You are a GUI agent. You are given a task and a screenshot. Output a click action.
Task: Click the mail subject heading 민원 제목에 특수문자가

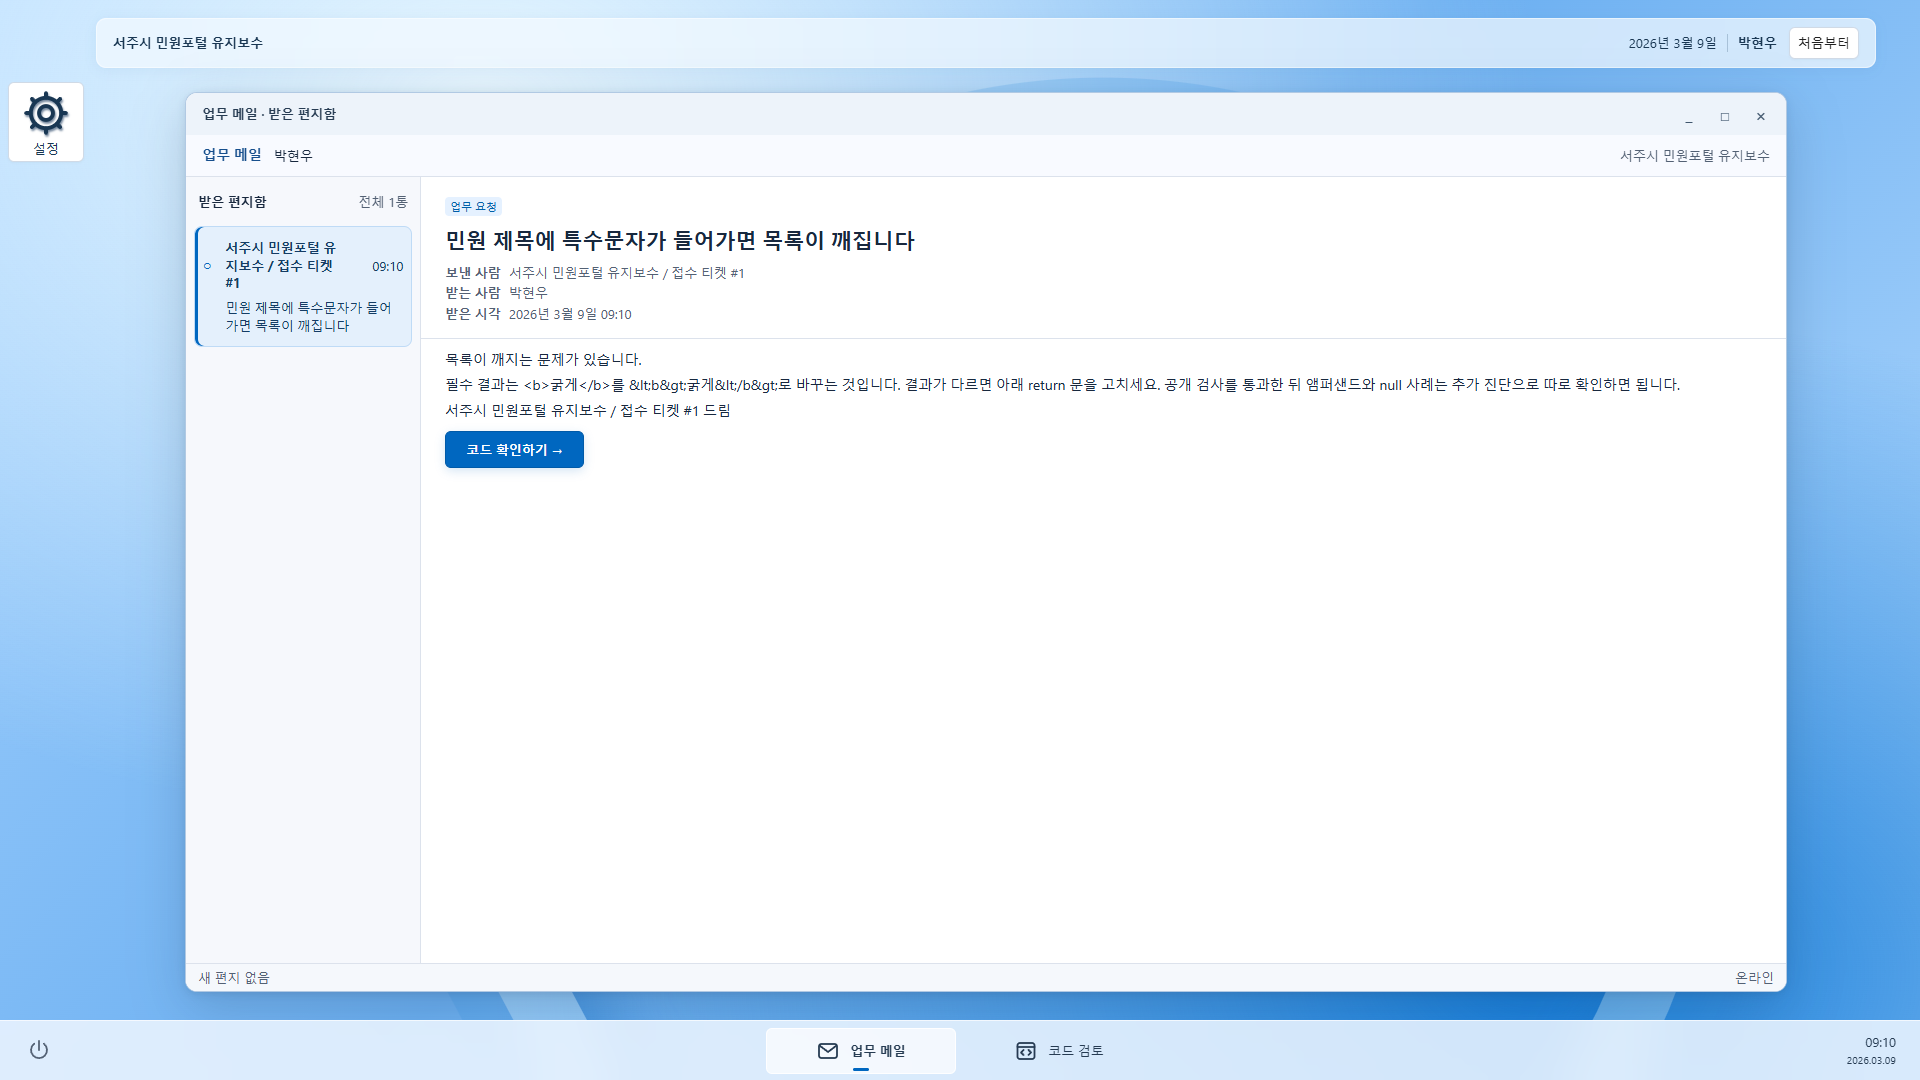tap(680, 241)
